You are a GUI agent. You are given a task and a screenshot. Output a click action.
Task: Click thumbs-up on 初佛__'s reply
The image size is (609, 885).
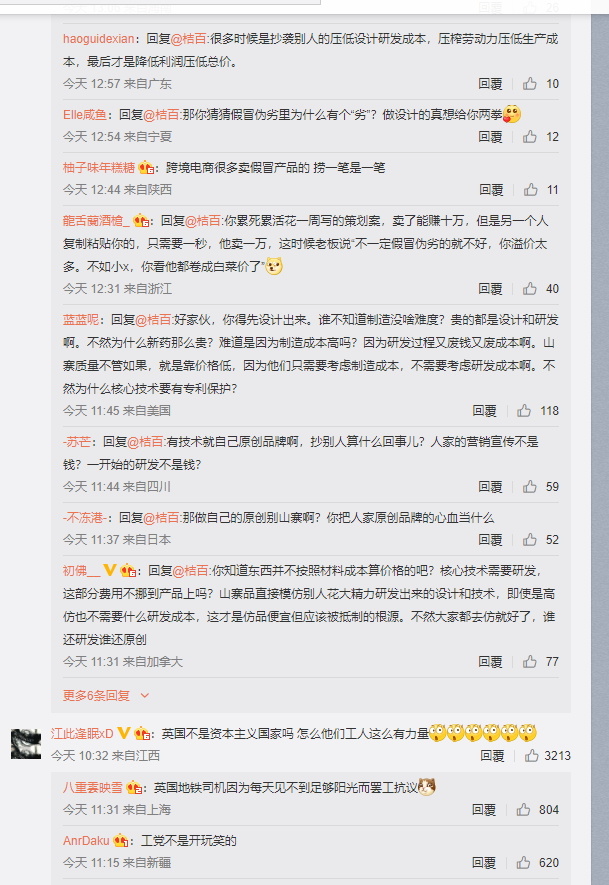coord(529,661)
